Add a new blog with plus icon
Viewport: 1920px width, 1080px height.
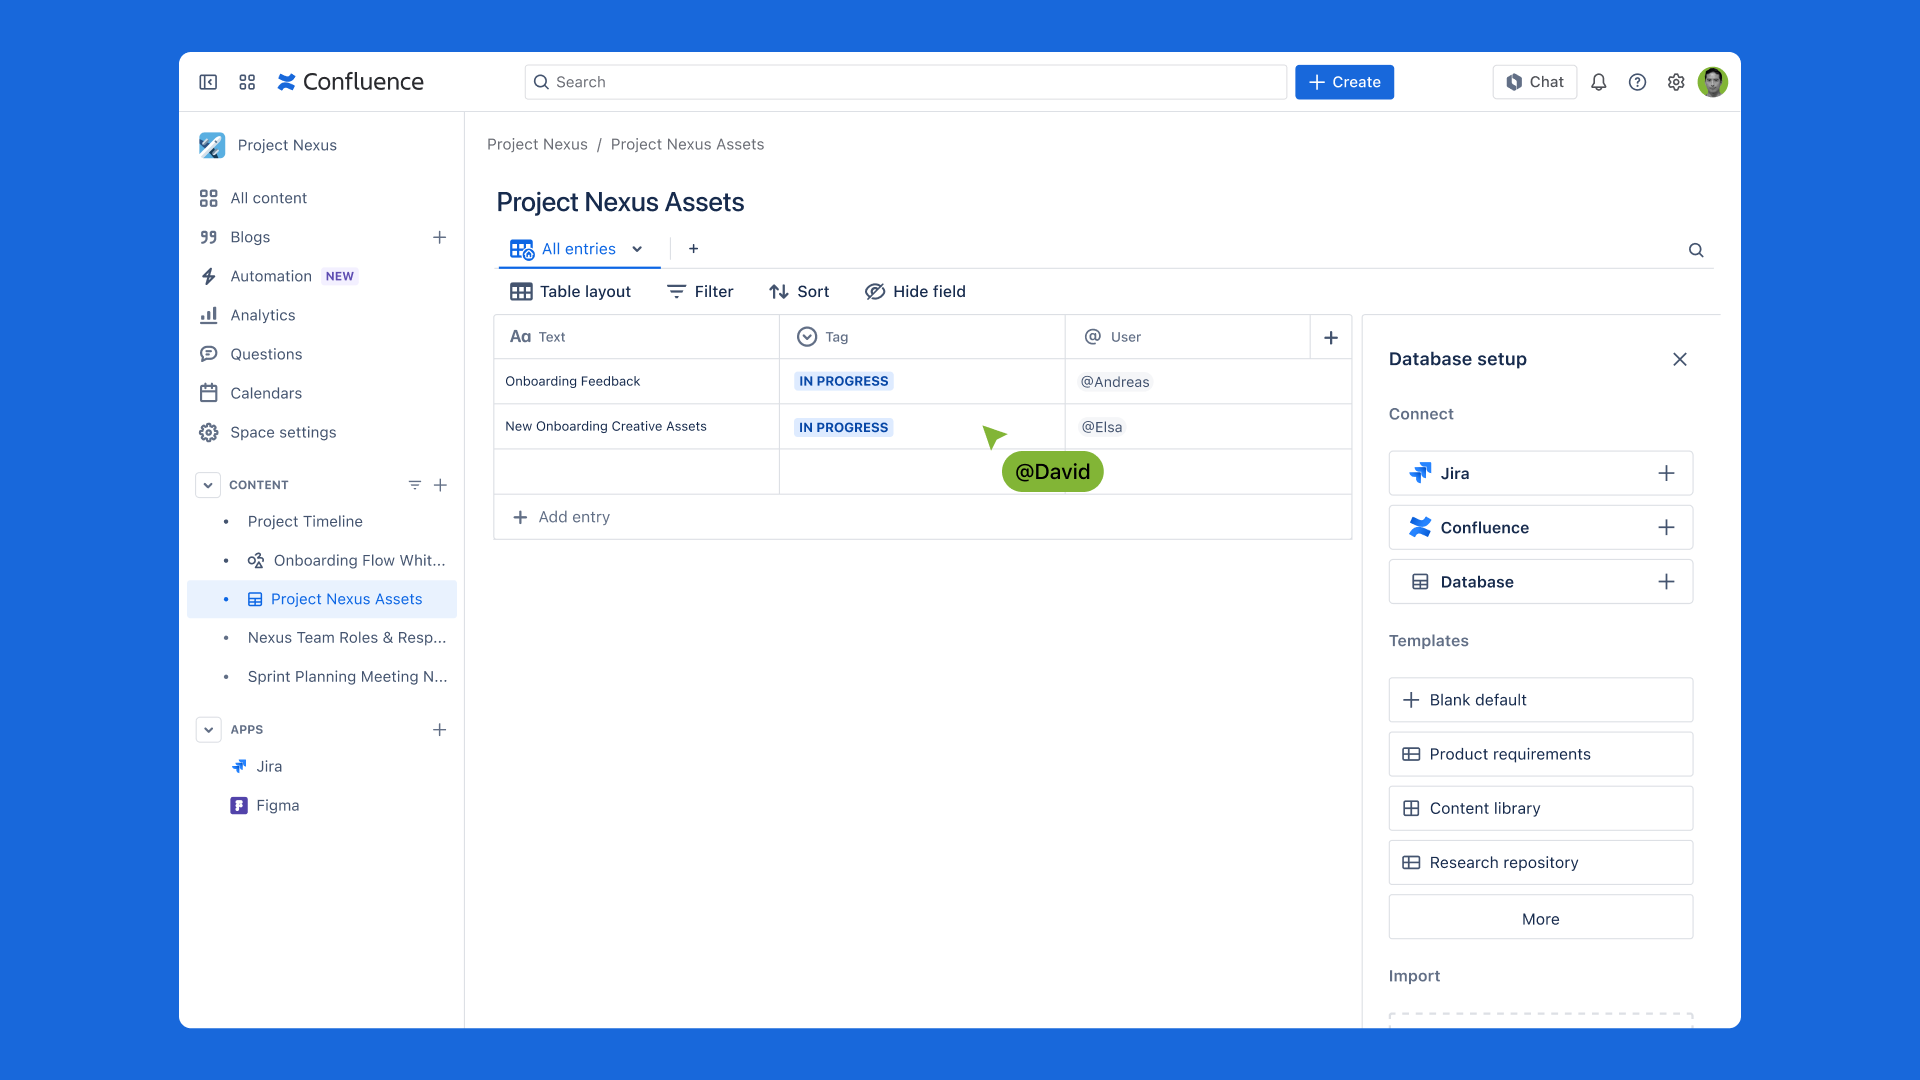pos(439,237)
